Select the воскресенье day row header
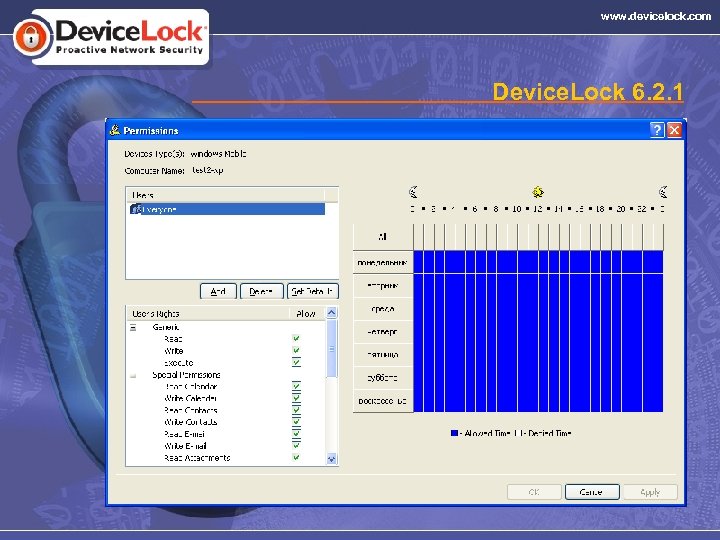This screenshot has width=720, height=540. click(x=383, y=400)
